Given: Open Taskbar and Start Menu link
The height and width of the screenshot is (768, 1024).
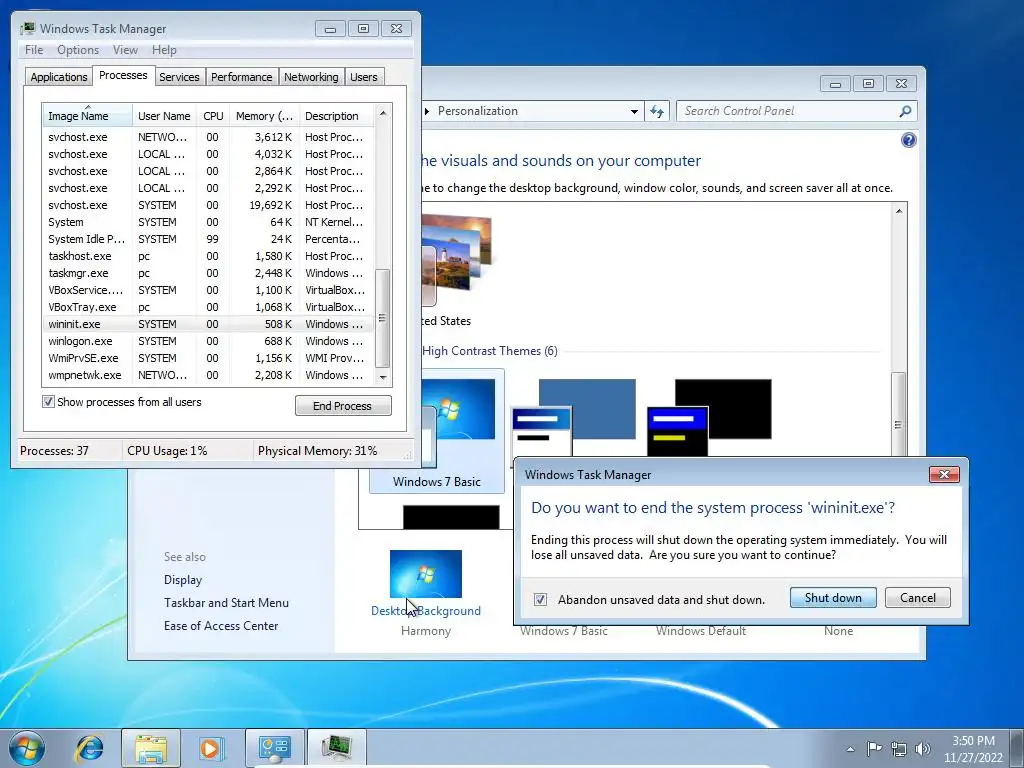Looking at the screenshot, I should [226, 603].
